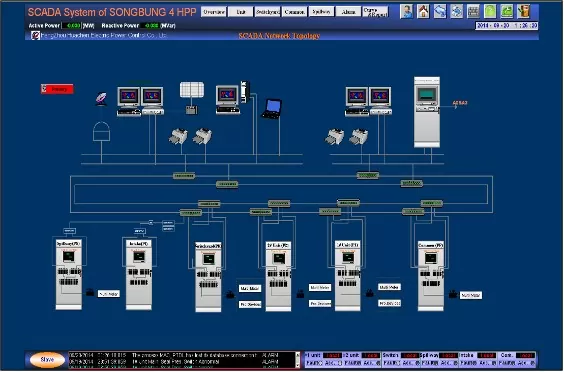Click the blue double-arrow switch icon
This screenshot has width=564, height=372.
(x=440, y=12)
